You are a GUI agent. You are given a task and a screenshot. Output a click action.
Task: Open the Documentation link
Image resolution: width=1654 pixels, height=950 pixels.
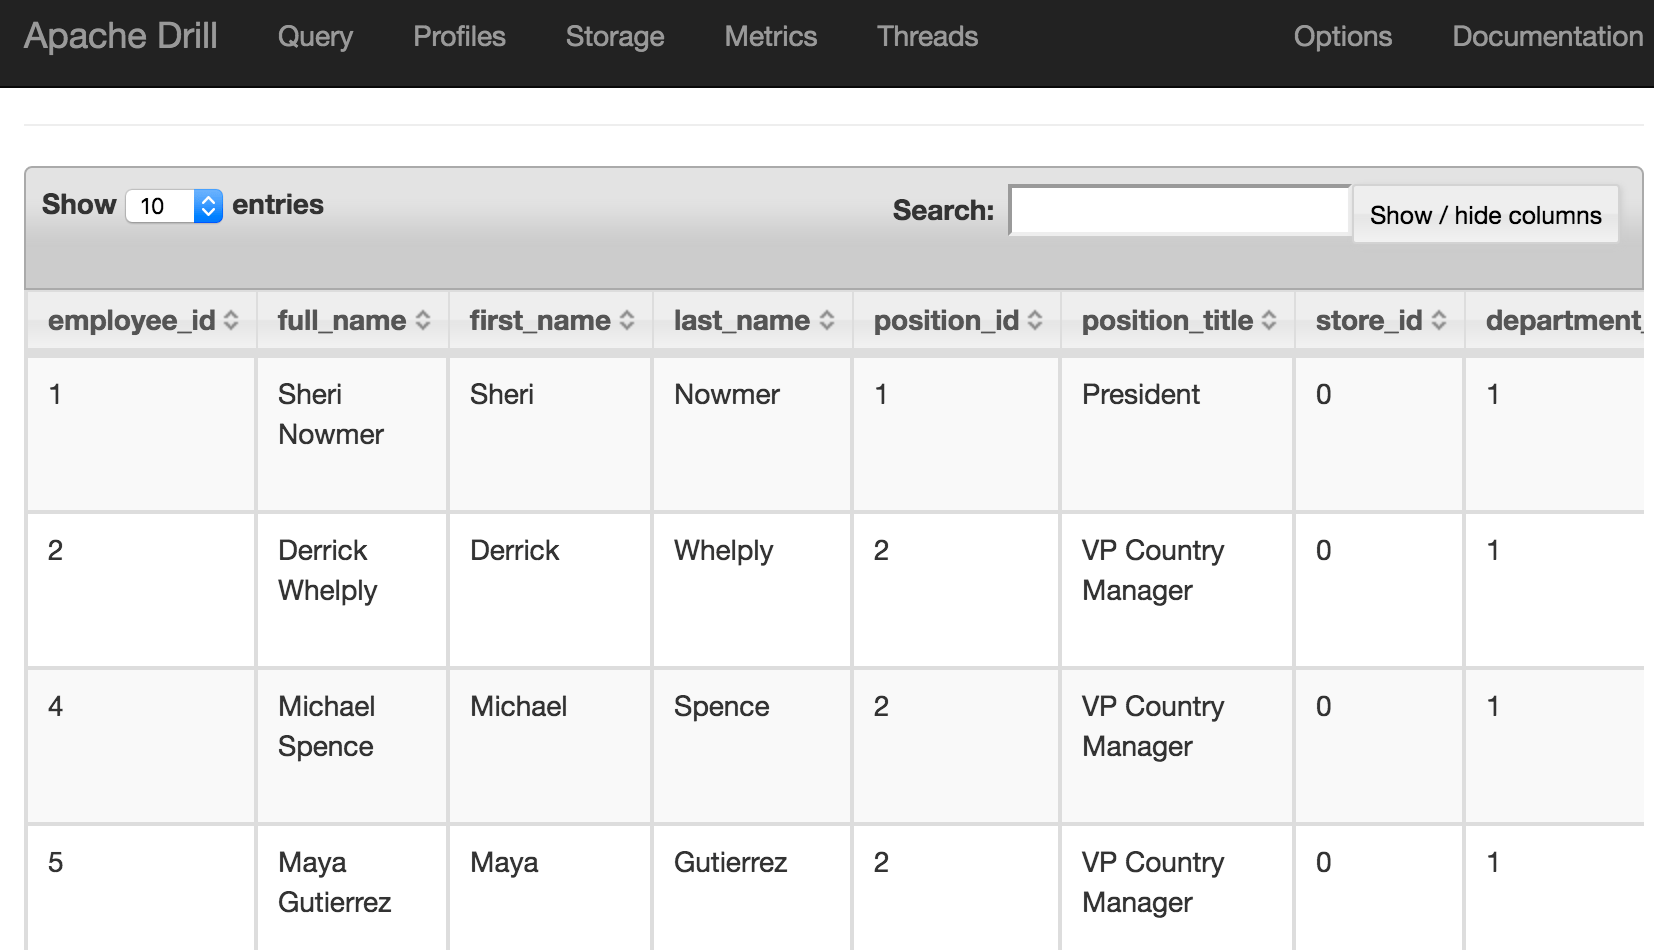click(x=1547, y=37)
